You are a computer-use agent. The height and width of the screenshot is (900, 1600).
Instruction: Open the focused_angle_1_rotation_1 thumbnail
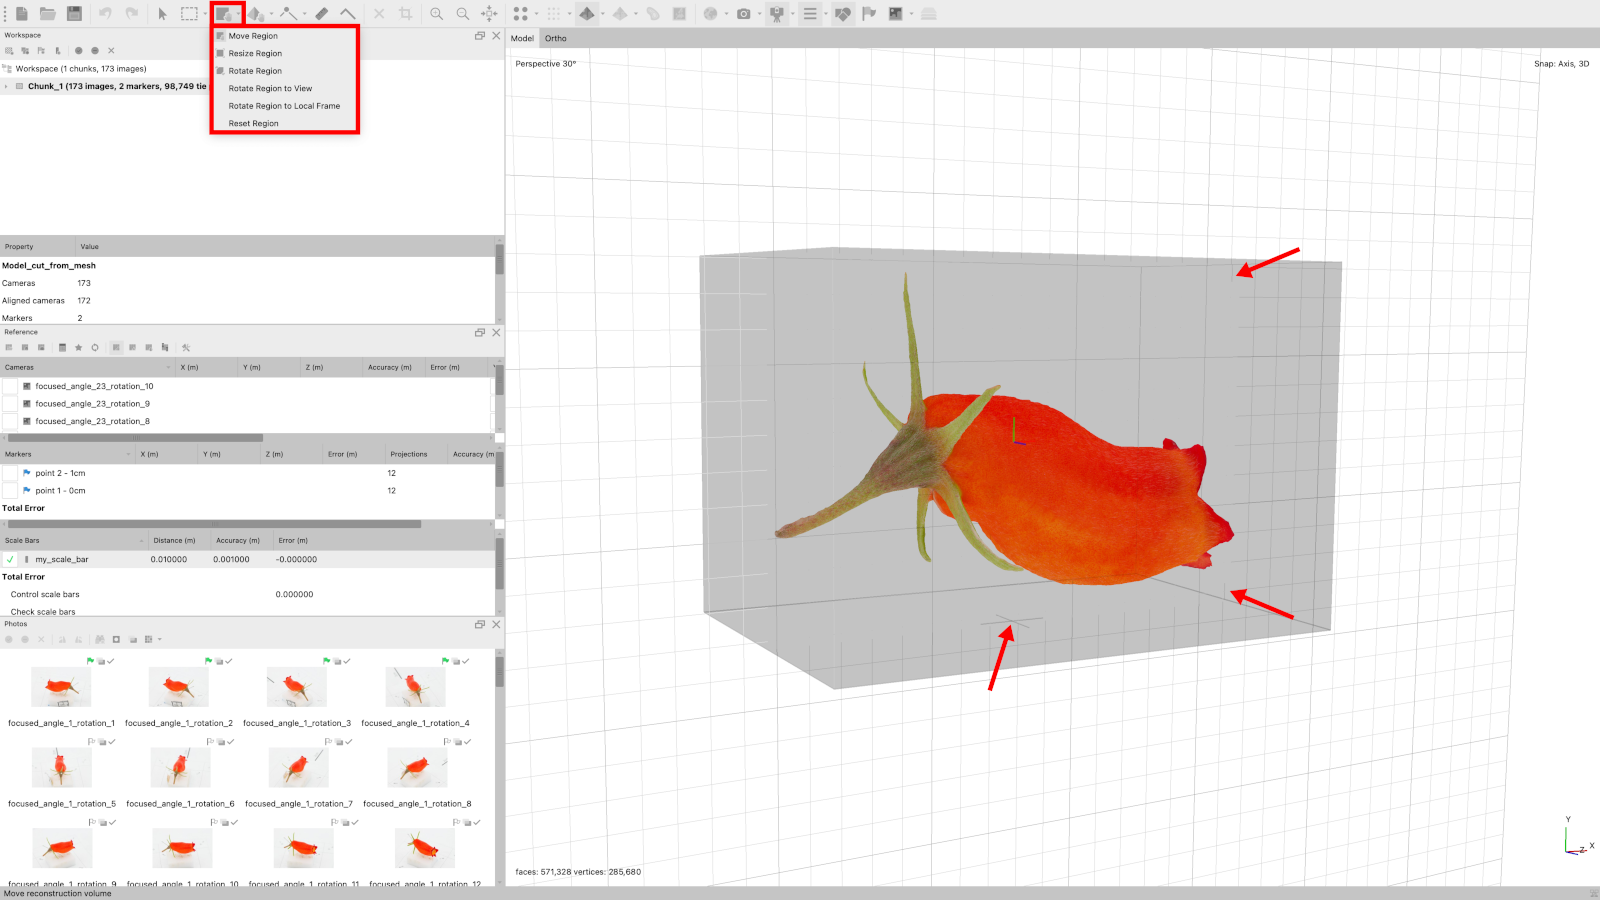pyautogui.click(x=61, y=687)
